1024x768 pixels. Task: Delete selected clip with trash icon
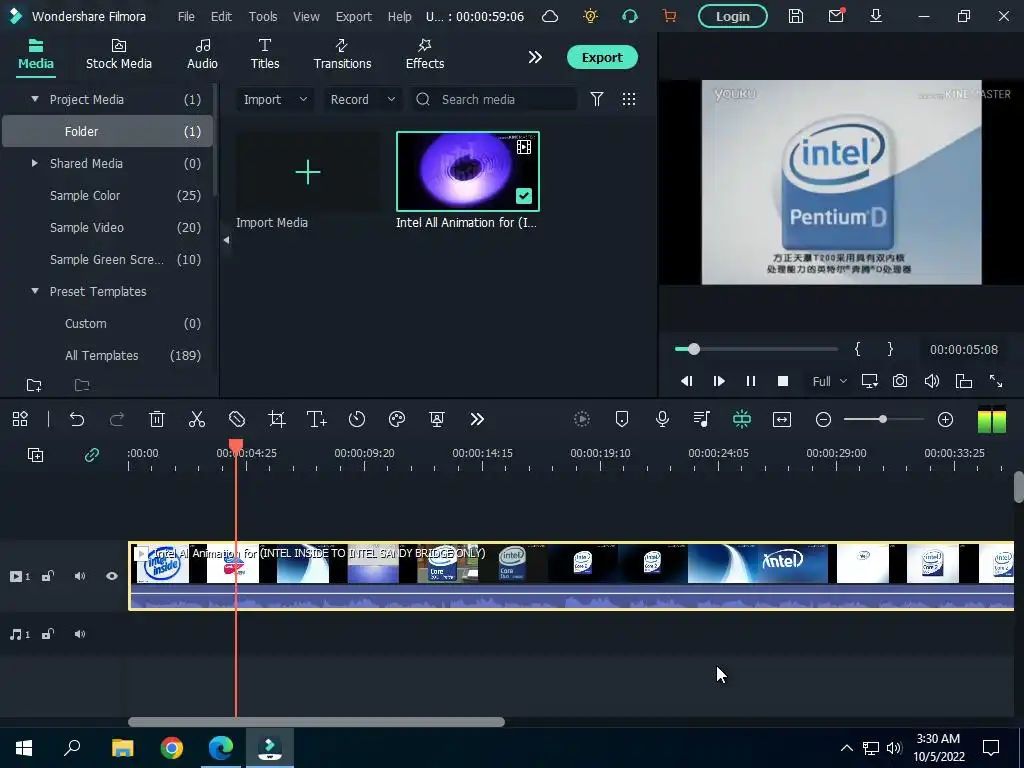pos(157,419)
